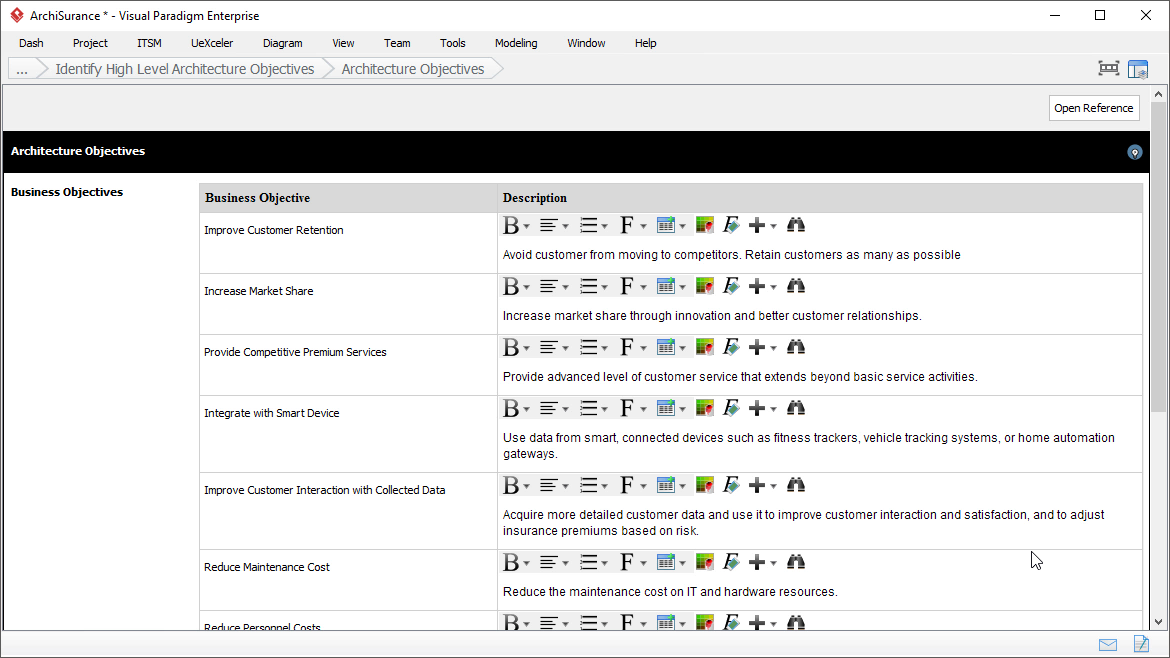Click color icon in Provide Competitive Premium Services row
Viewport: 1170px width, 658px height.
click(704, 348)
